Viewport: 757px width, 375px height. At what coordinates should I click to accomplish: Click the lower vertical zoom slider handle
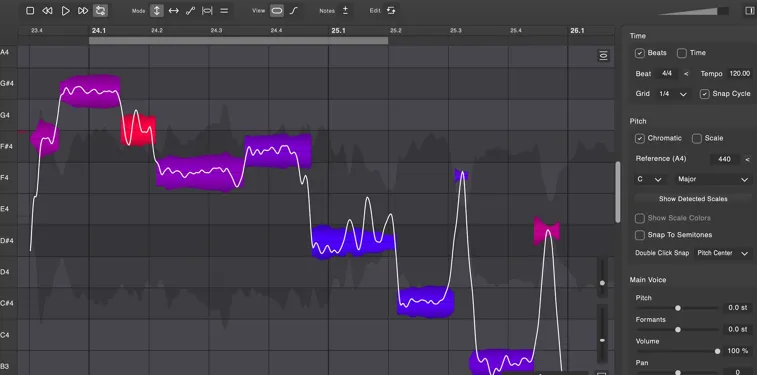[x=602, y=341]
